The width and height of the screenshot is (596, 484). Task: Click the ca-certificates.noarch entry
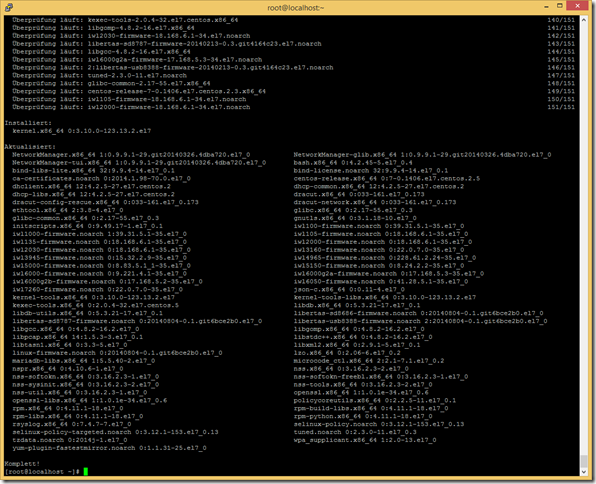click(101, 179)
